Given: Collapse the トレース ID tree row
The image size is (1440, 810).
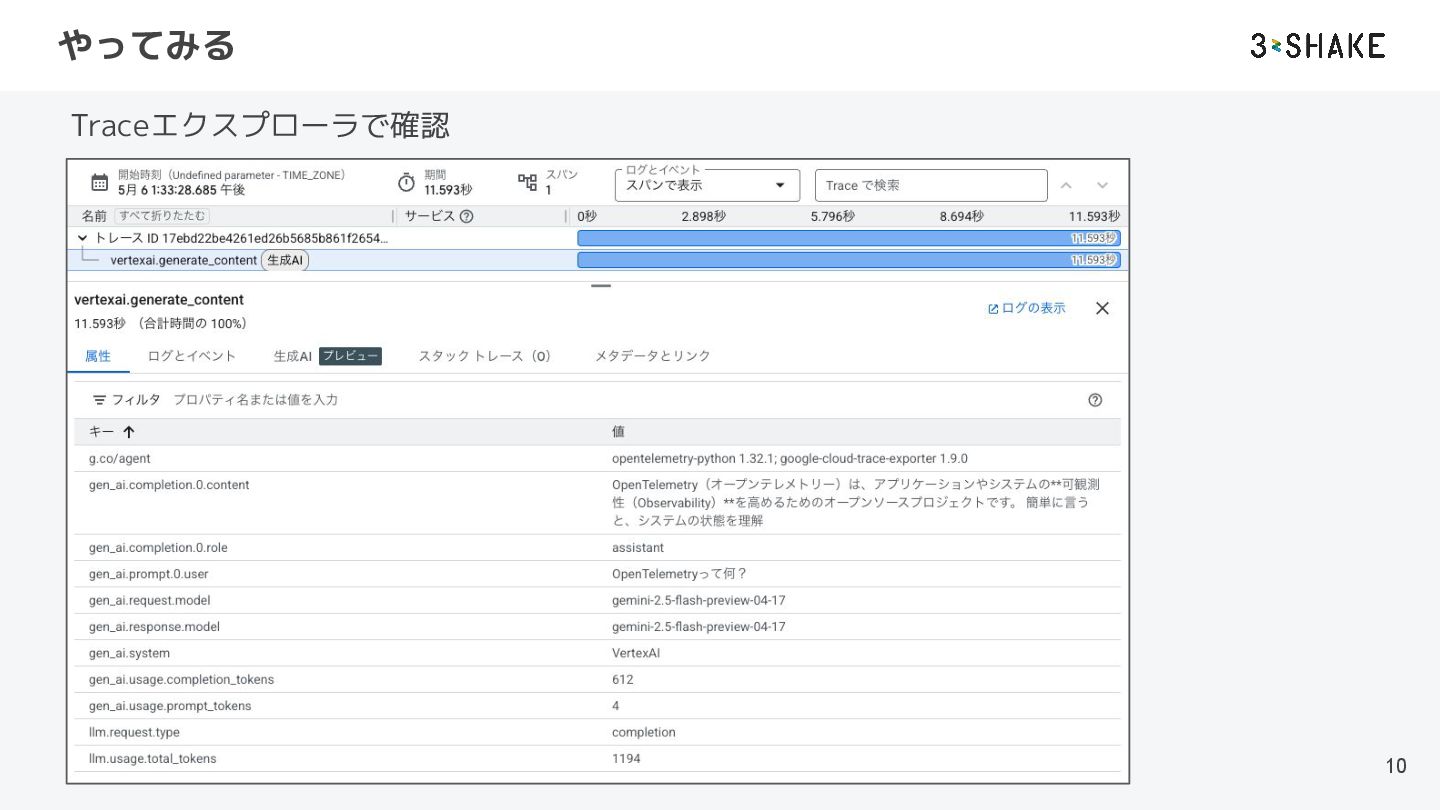Looking at the screenshot, I should click(x=82, y=238).
